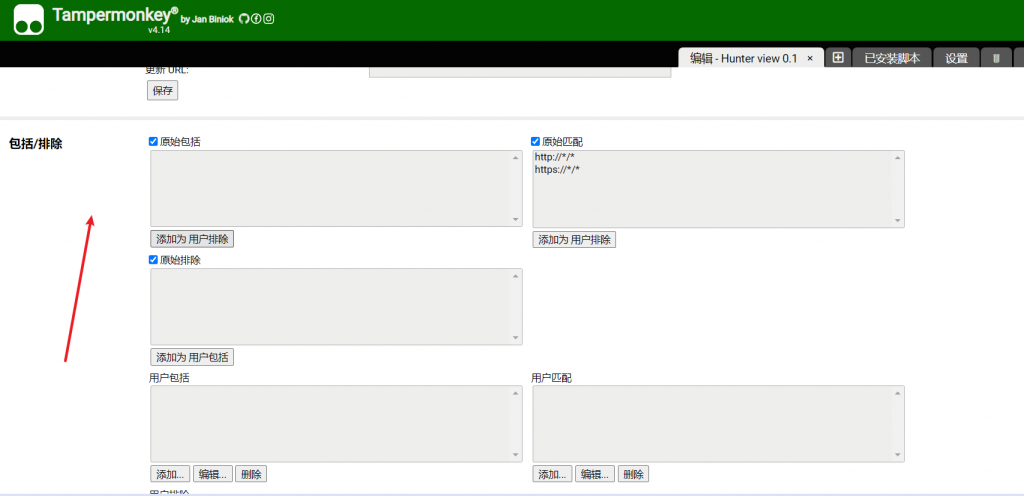Click scroll-down arrow of 原始包括 box
The width and height of the screenshot is (1024, 496).
coord(515,220)
